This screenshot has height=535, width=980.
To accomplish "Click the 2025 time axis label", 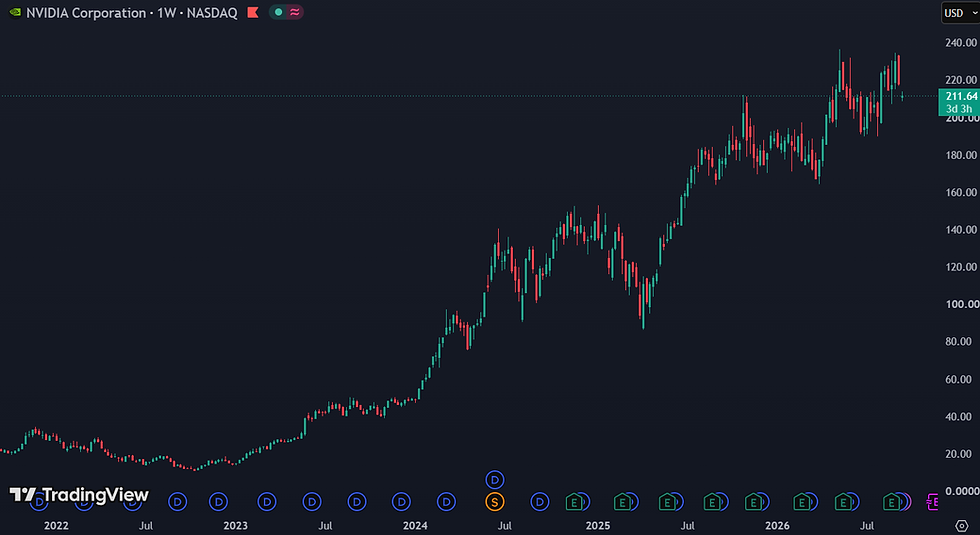I will (598, 526).
